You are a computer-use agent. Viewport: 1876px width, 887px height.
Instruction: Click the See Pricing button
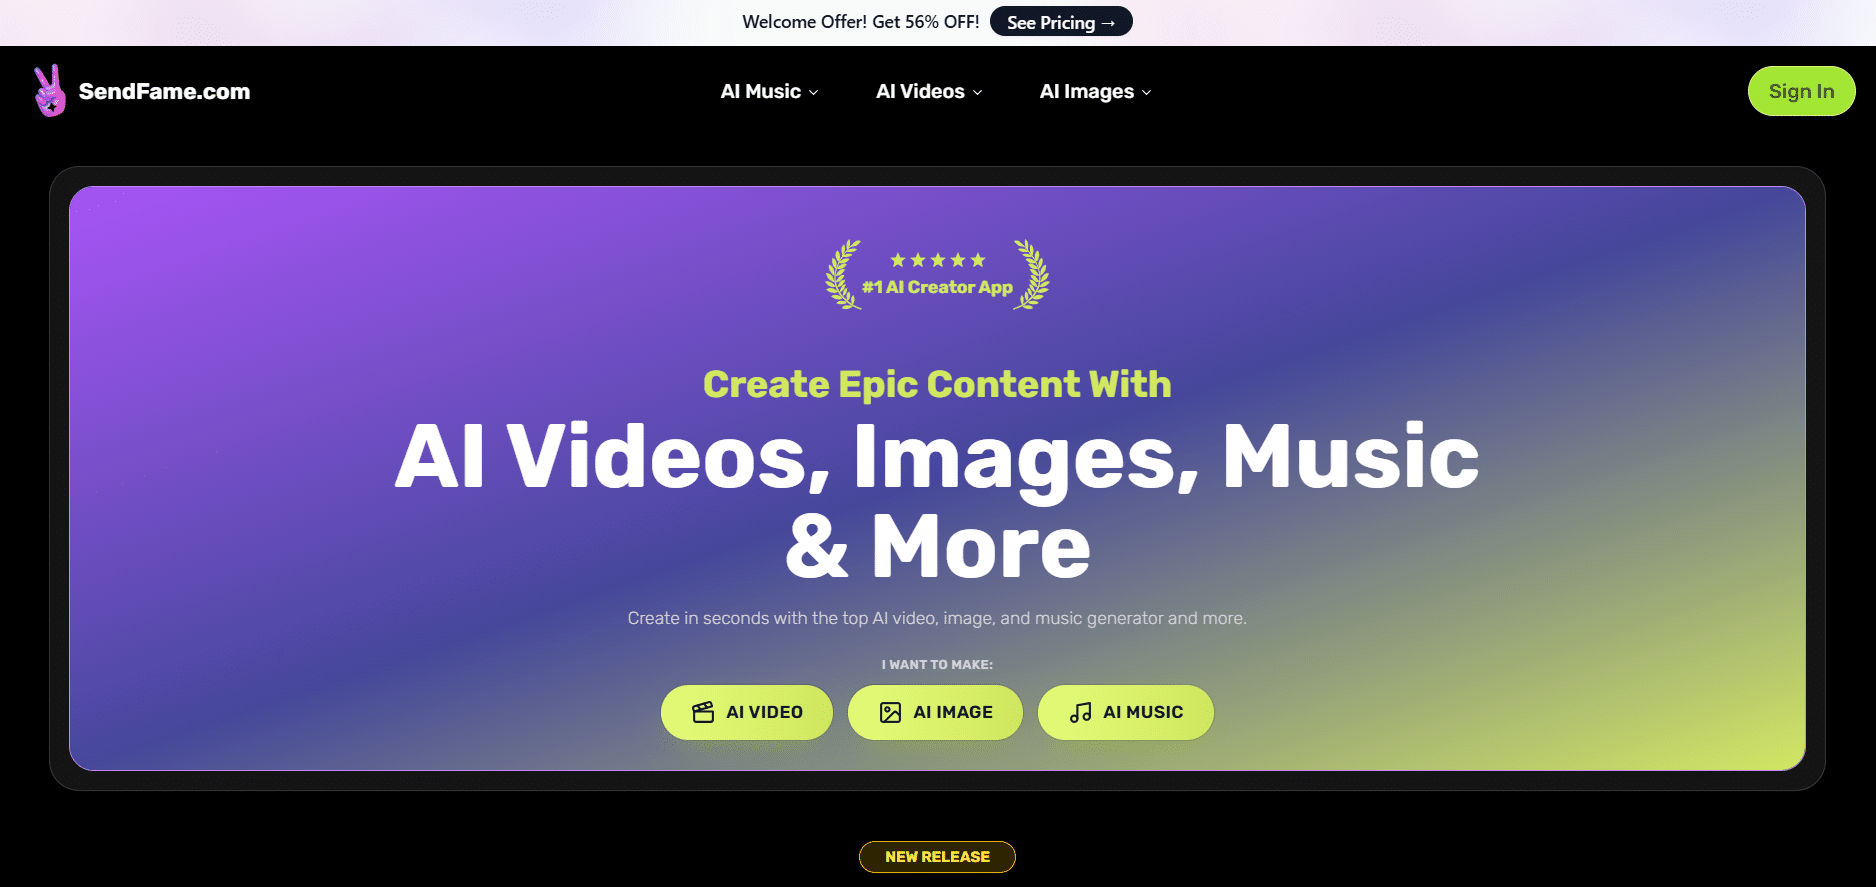pos(1061,22)
